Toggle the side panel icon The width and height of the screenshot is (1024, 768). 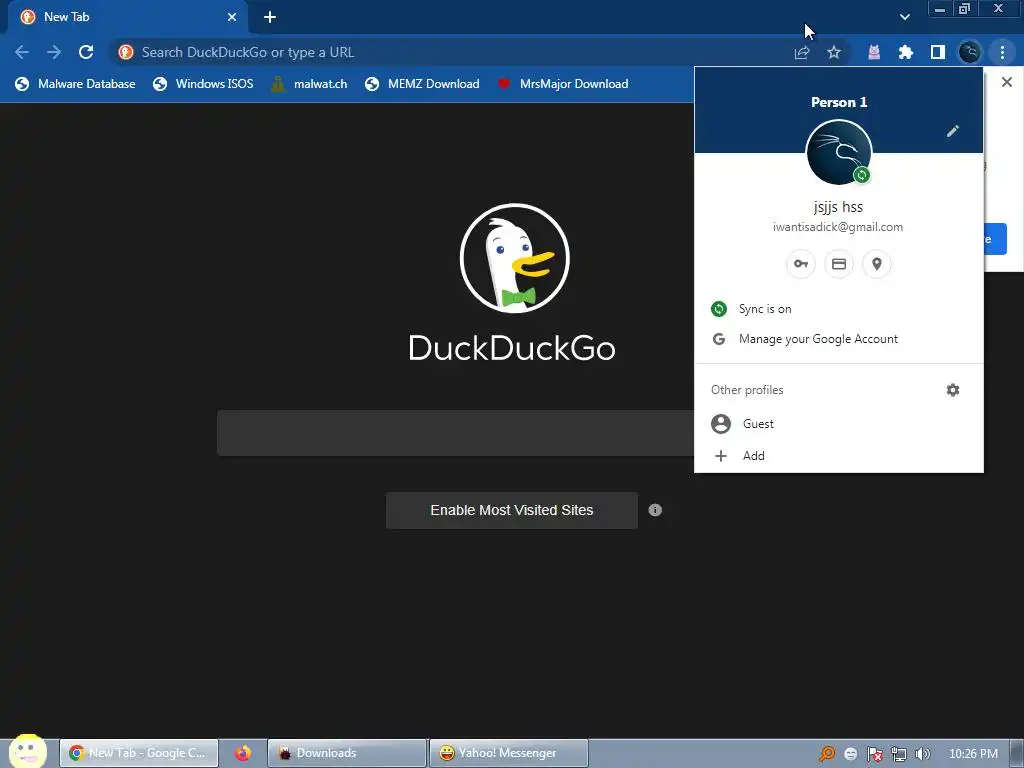tap(938, 52)
